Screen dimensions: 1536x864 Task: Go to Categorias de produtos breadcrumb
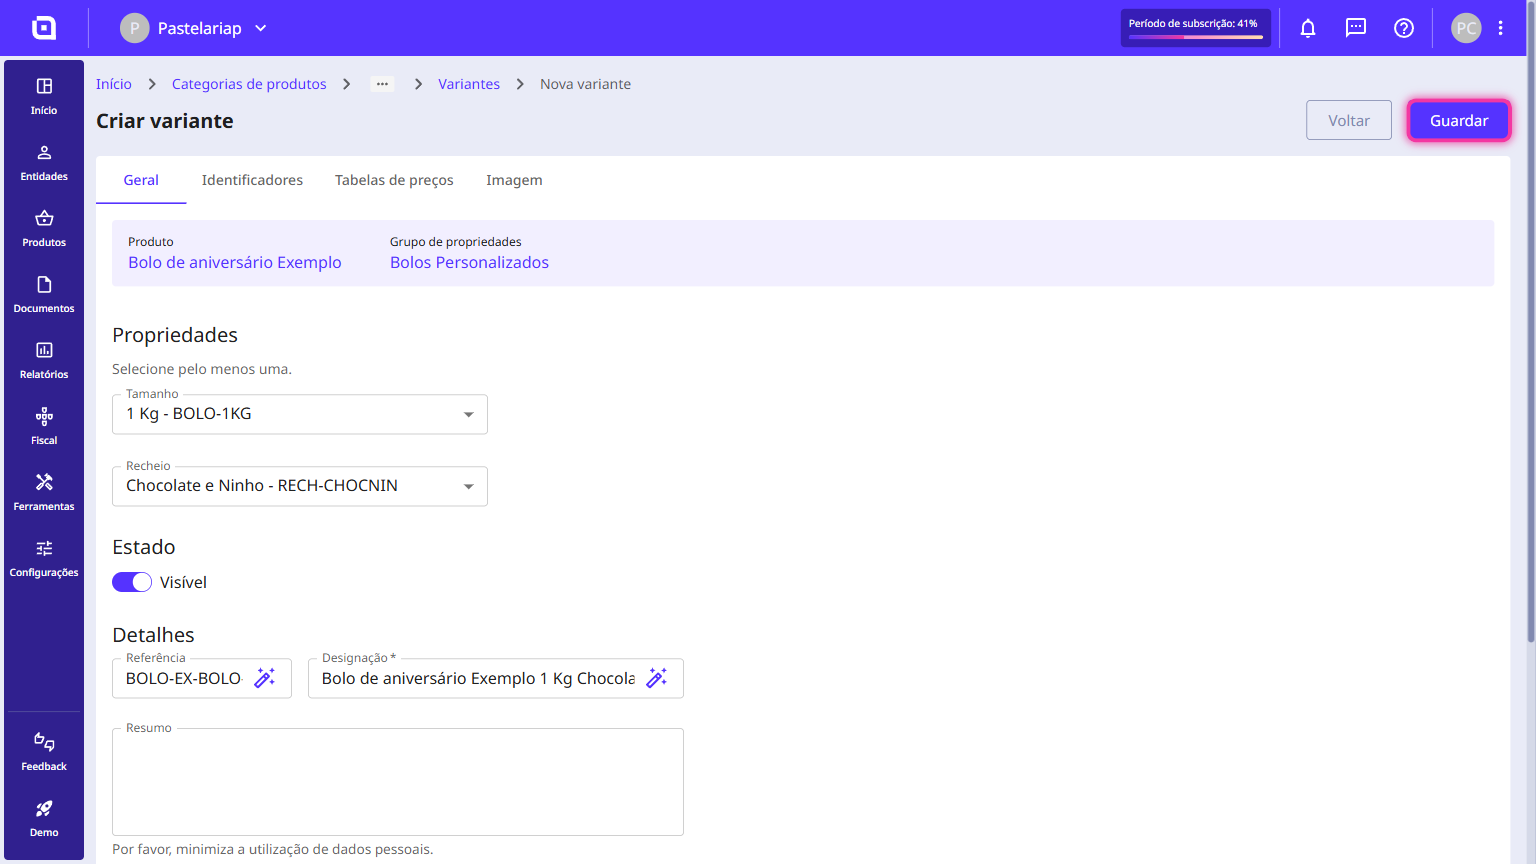(249, 84)
